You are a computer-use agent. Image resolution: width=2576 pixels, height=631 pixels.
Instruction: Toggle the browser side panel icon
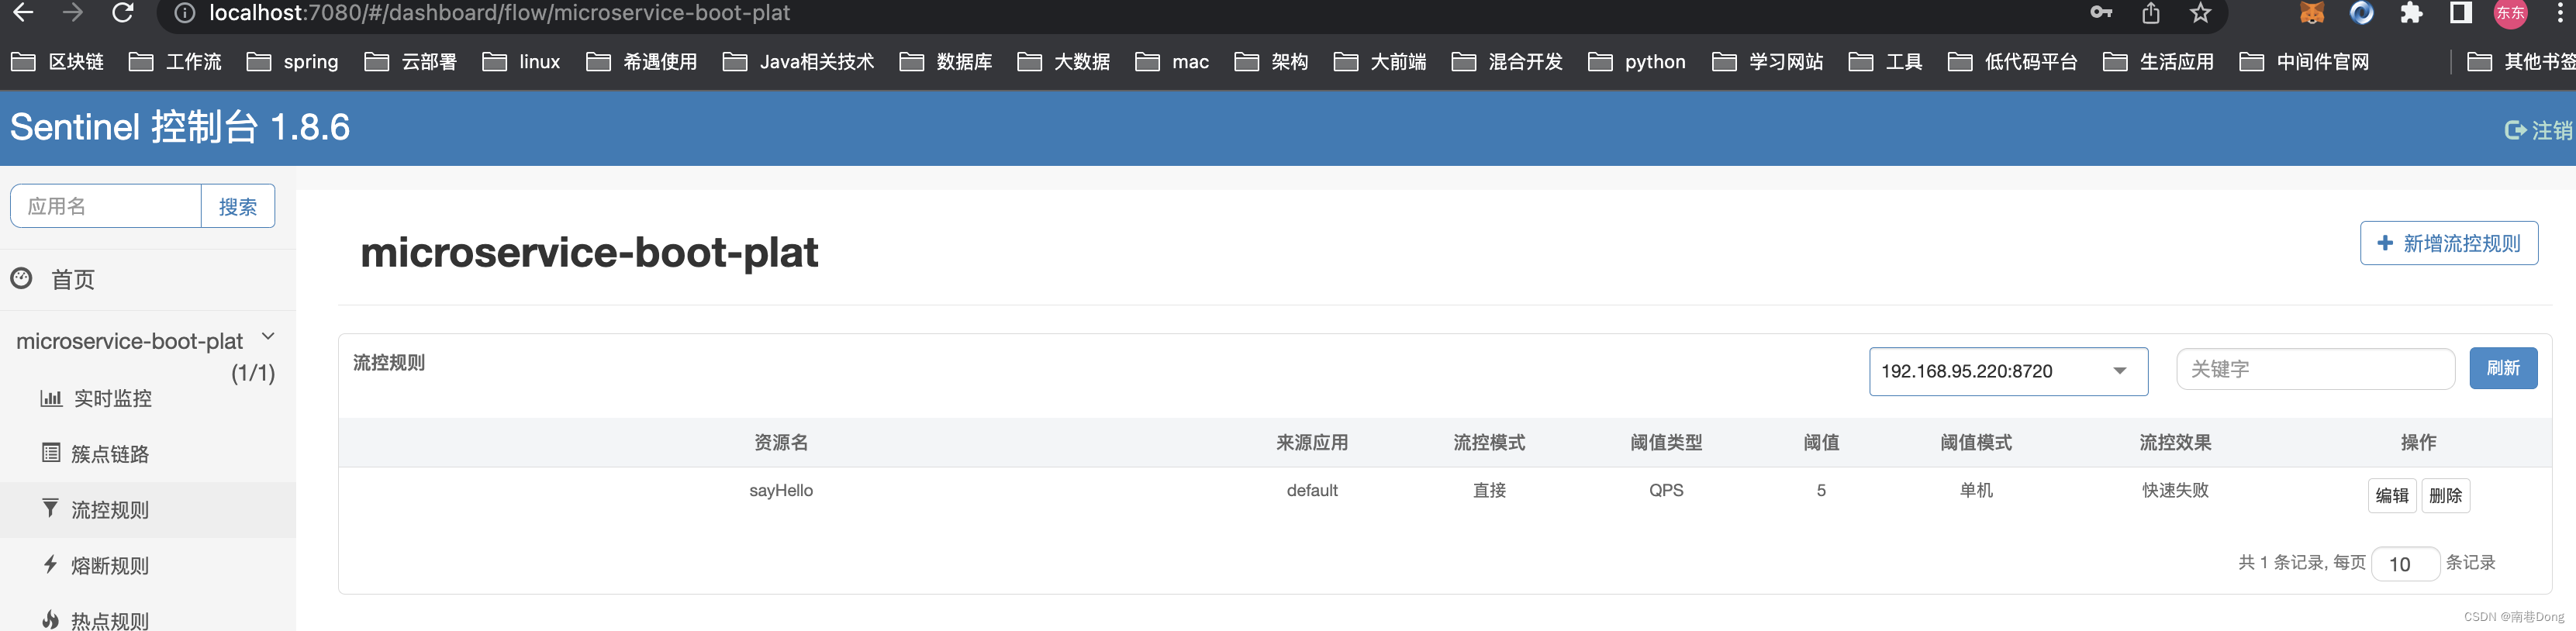[x=2461, y=12]
